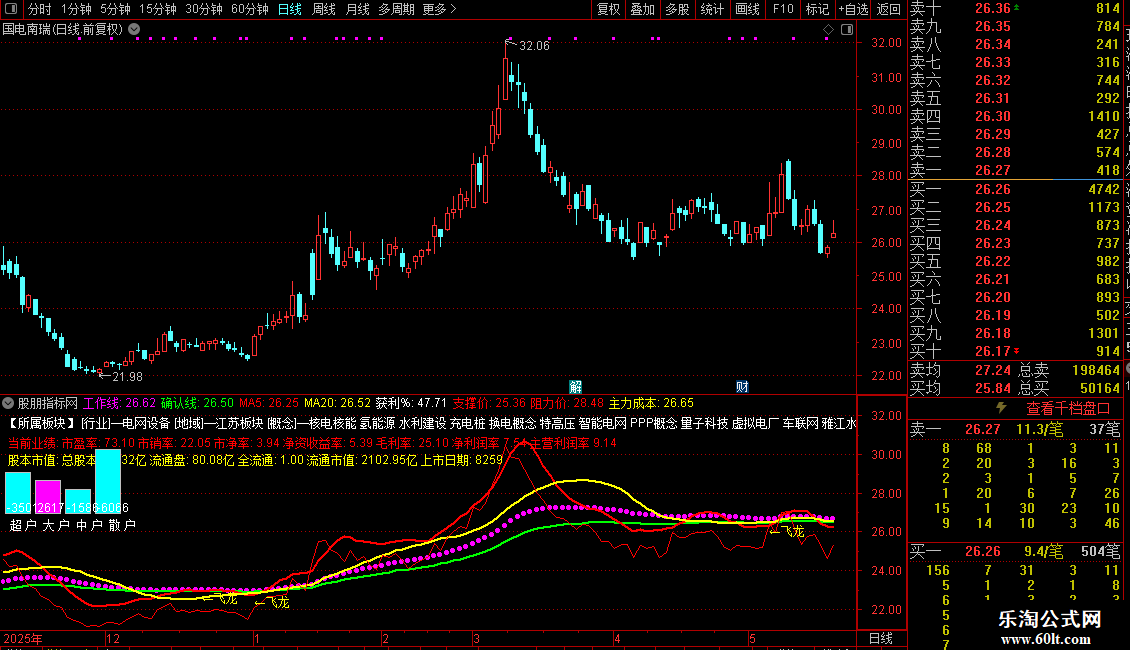Click the 叠加 overlay tool
The width and height of the screenshot is (1130, 650).
(642, 9)
